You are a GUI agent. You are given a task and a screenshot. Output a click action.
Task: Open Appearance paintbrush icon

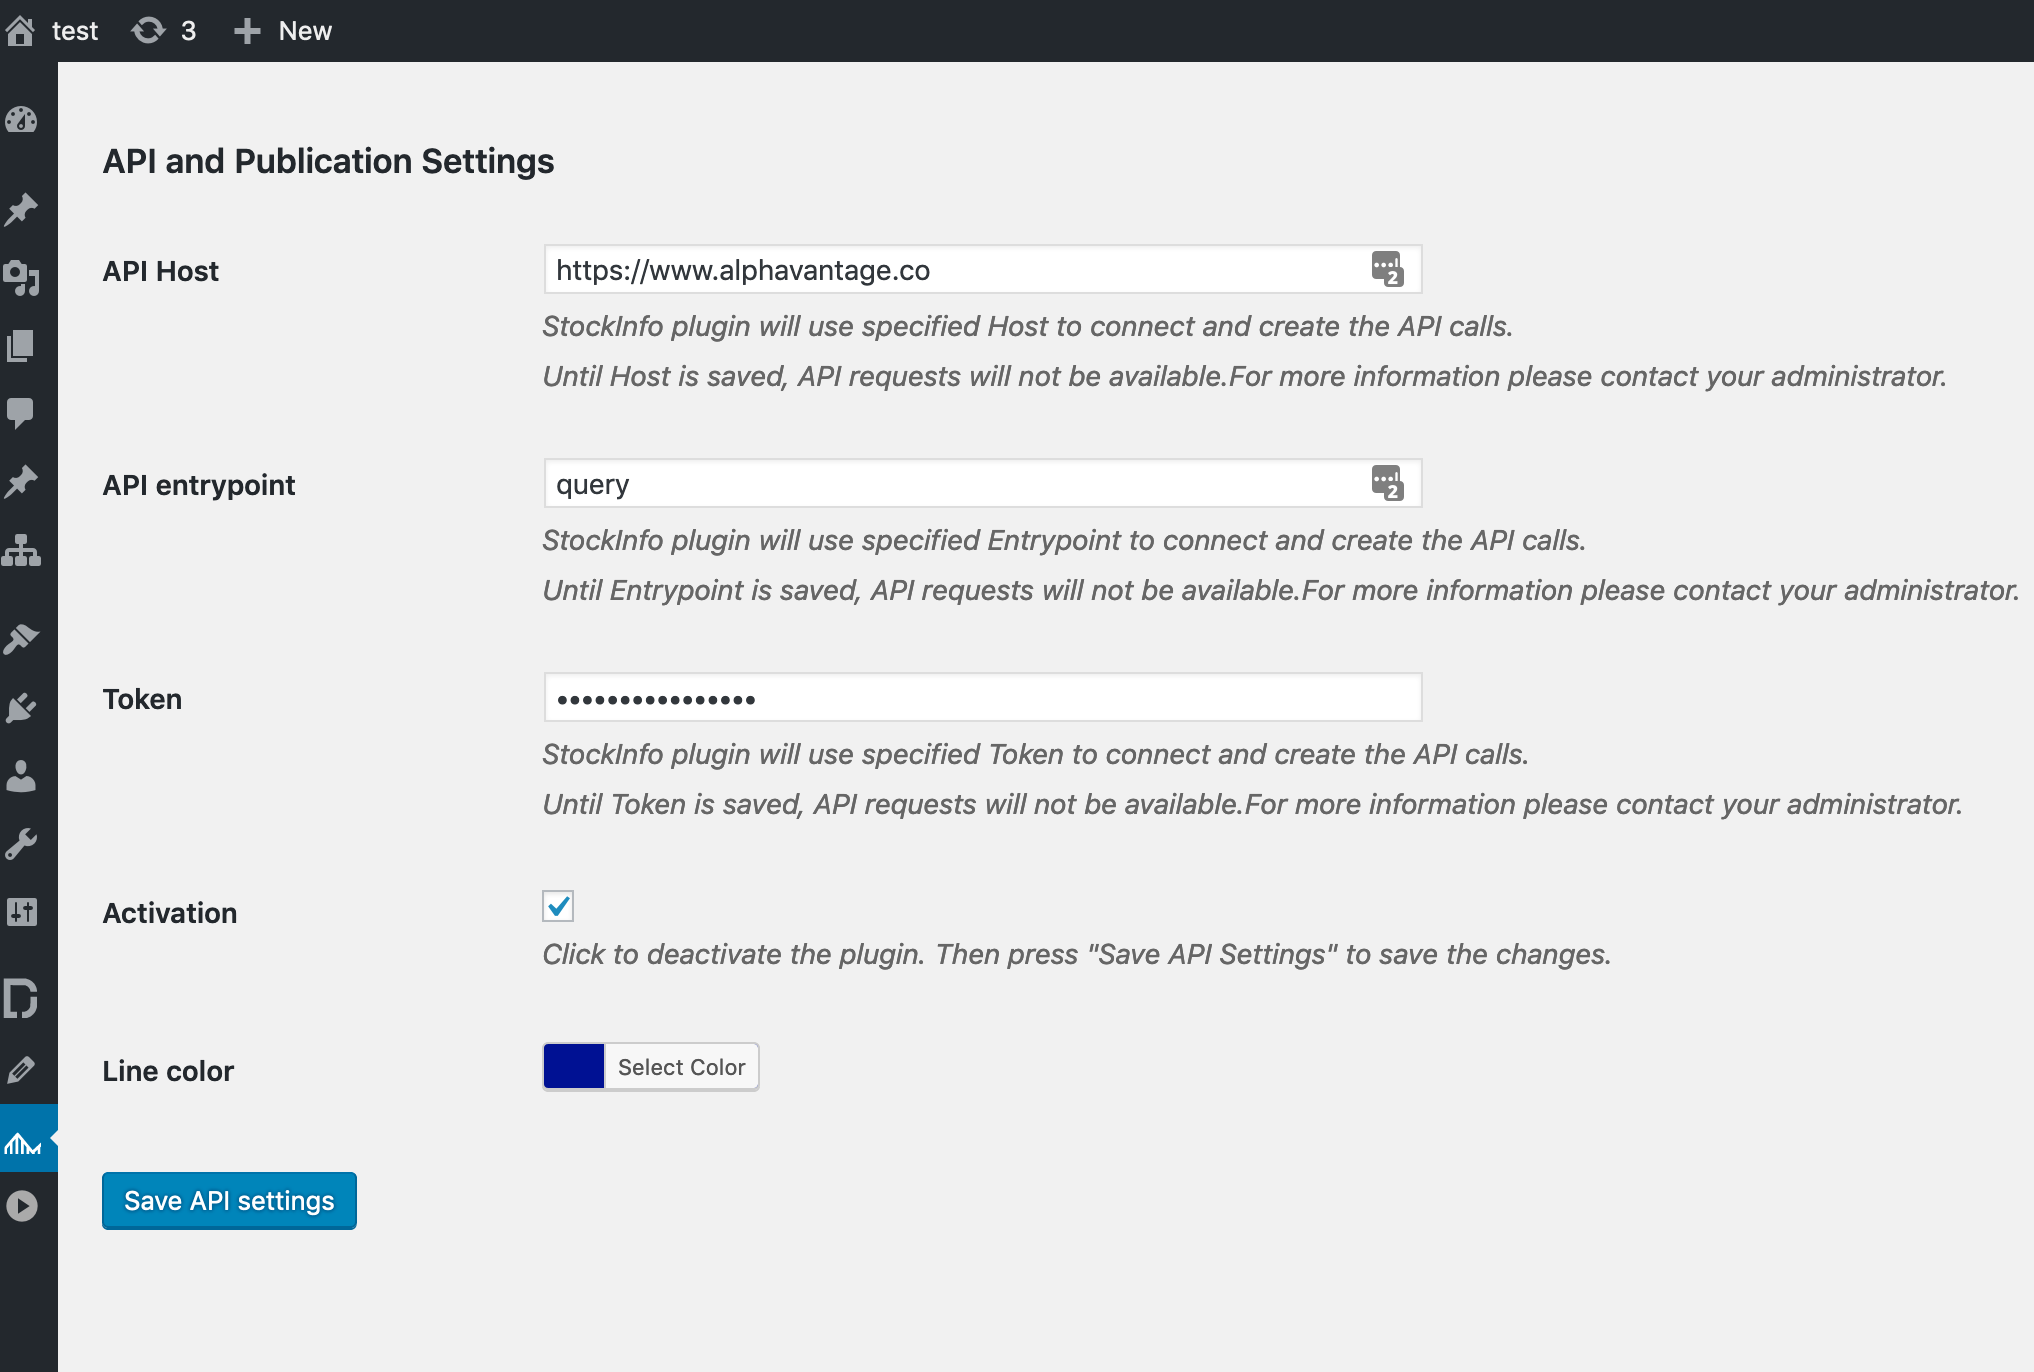point(21,639)
